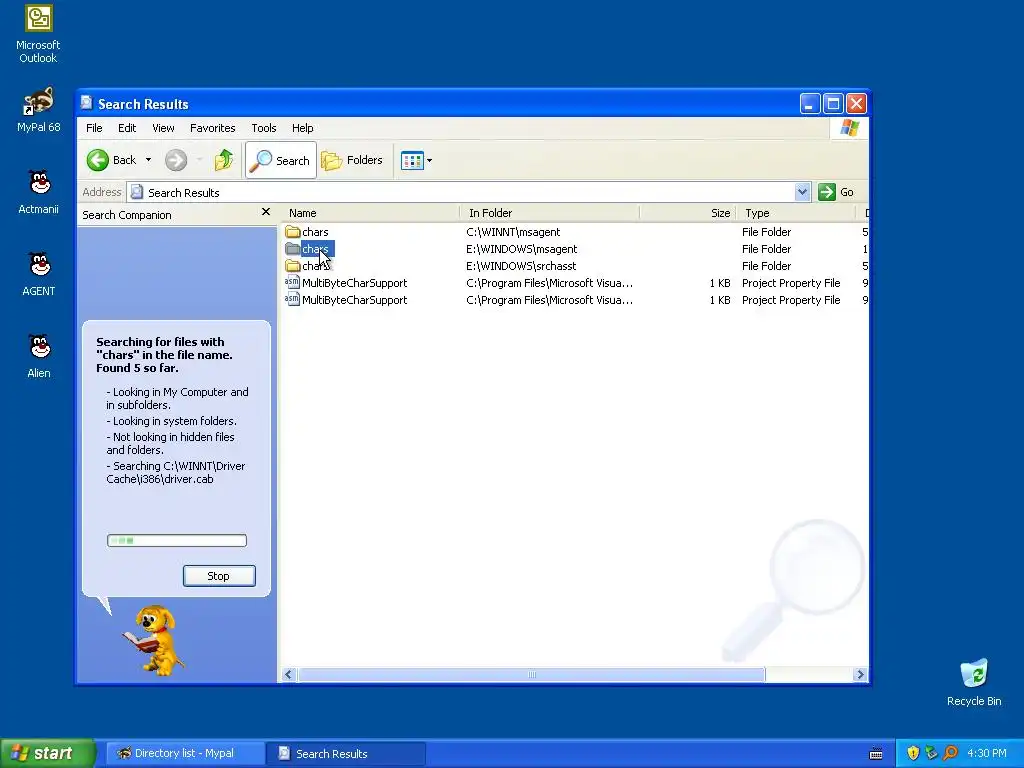
Task: Expand the address bar dropdown
Action: coord(802,192)
